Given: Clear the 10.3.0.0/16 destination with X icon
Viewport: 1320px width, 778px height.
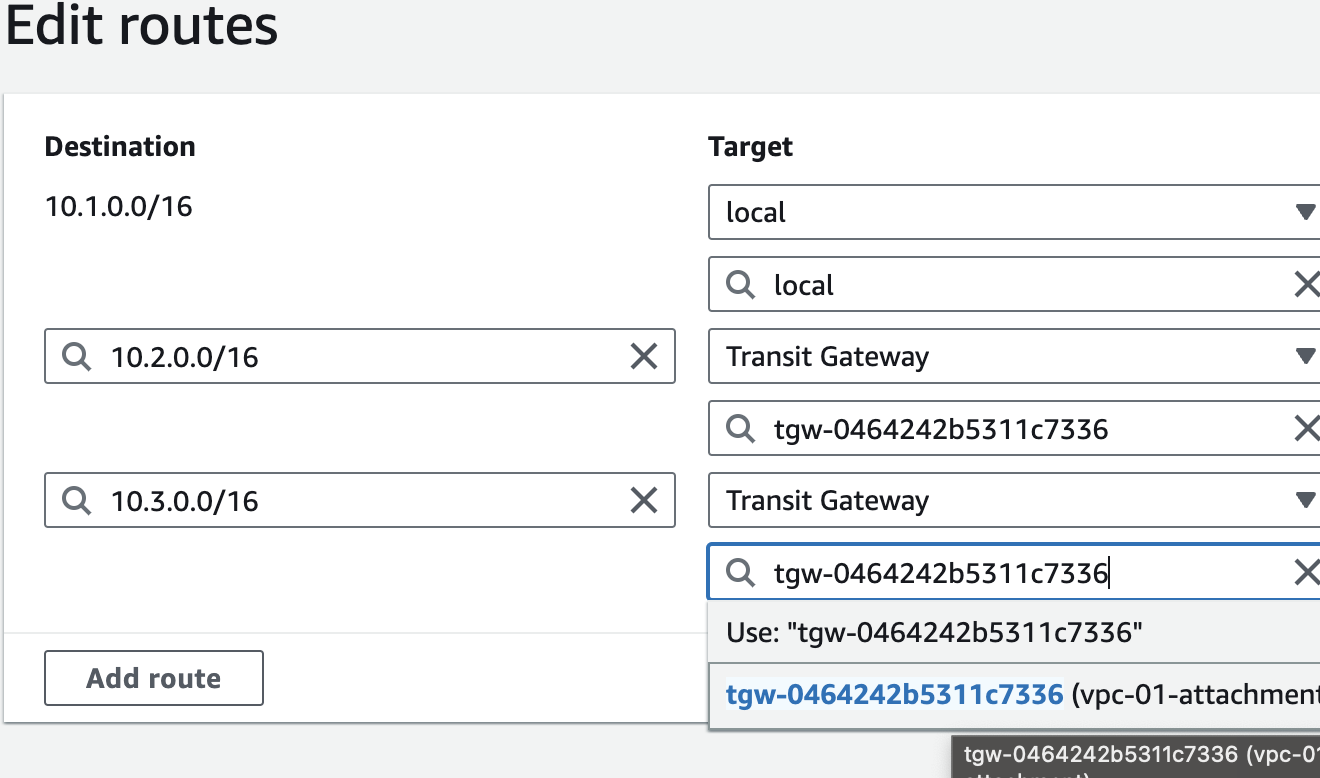Looking at the screenshot, I should (643, 500).
